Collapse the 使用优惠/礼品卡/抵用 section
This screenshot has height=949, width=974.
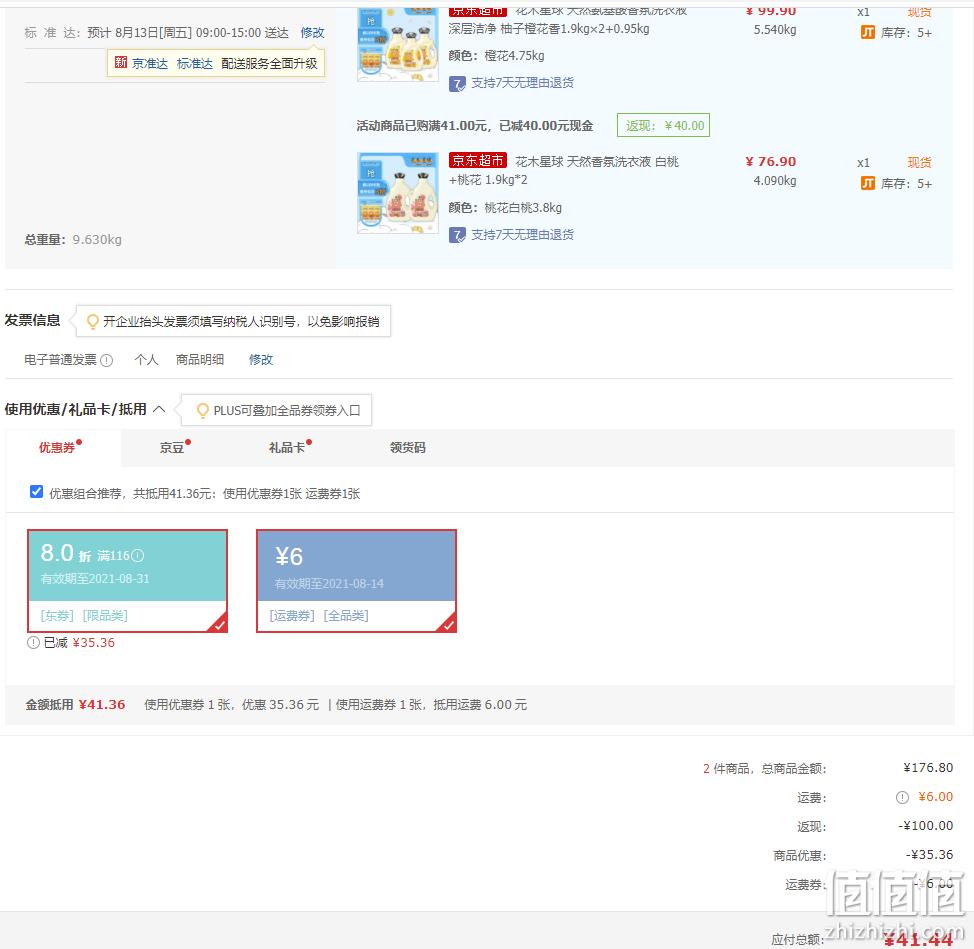pyautogui.click(x=159, y=409)
